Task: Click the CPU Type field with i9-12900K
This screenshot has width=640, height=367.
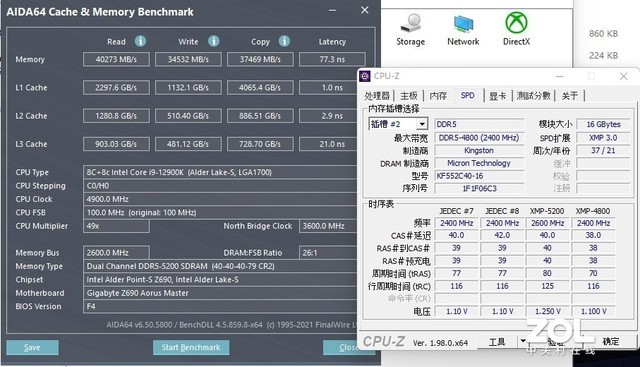Action: (x=220, y=172)
